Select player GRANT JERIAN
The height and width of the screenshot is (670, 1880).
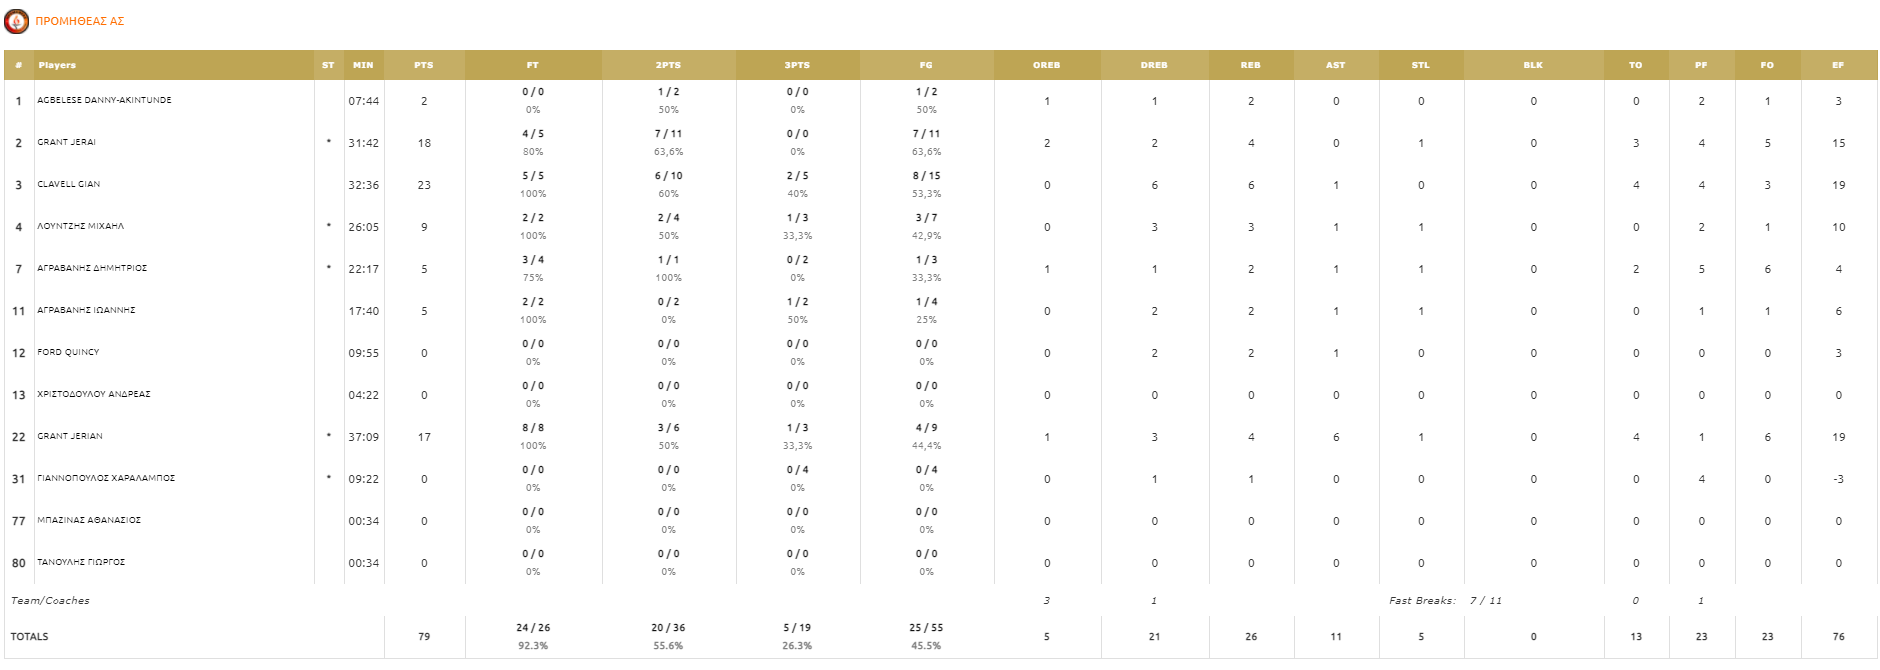(x=70, y=436)
